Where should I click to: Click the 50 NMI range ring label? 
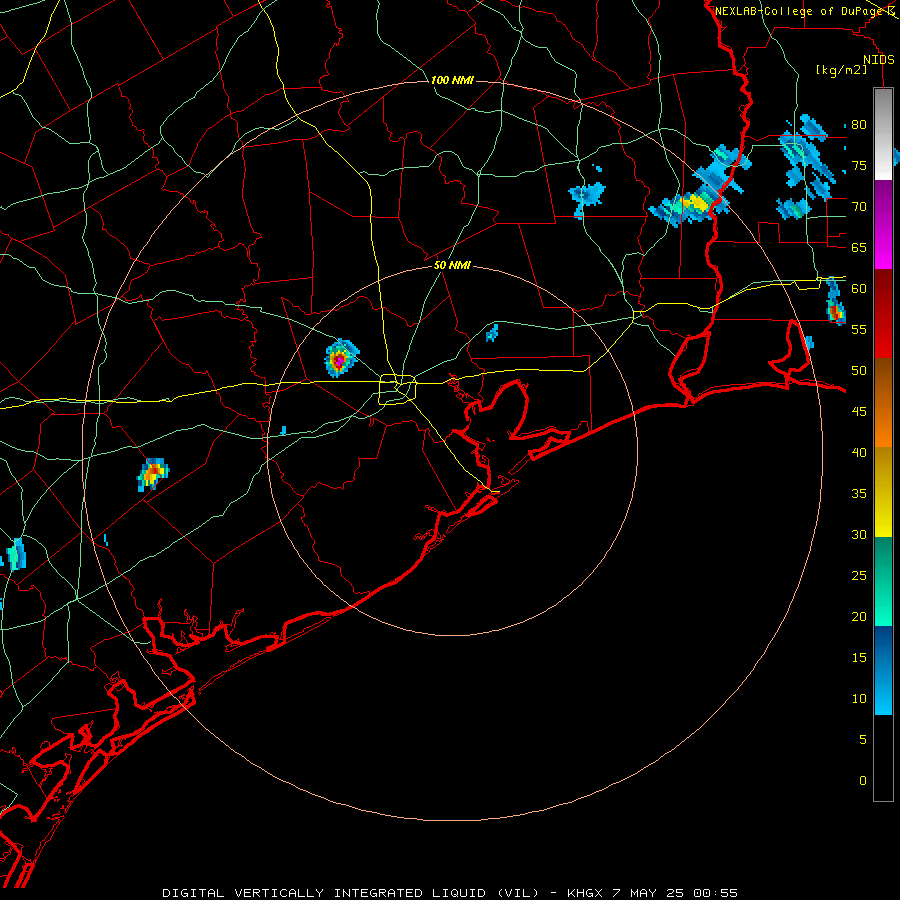(x=452, y=265)
